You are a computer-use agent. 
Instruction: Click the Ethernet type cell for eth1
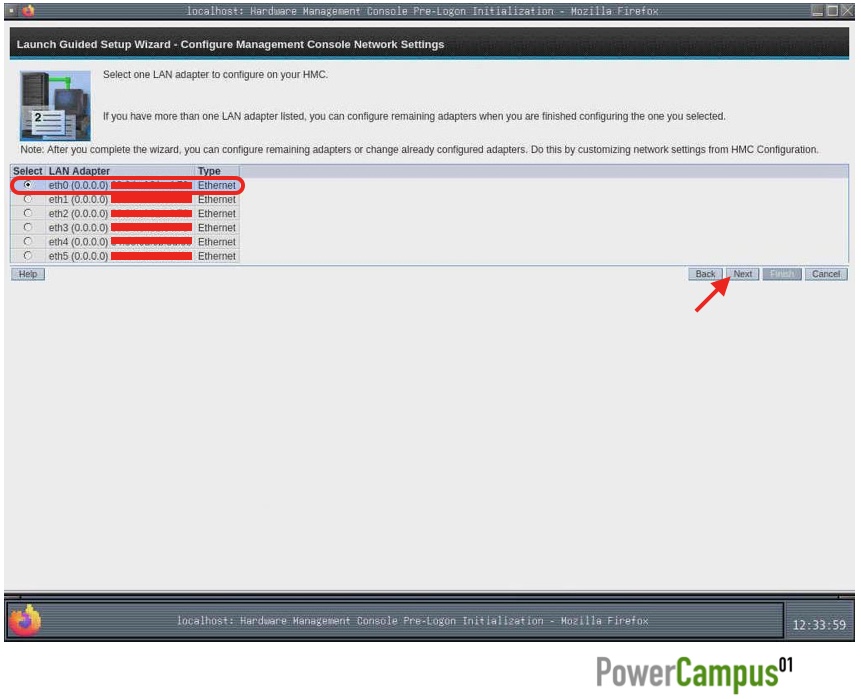coord(217,199)
